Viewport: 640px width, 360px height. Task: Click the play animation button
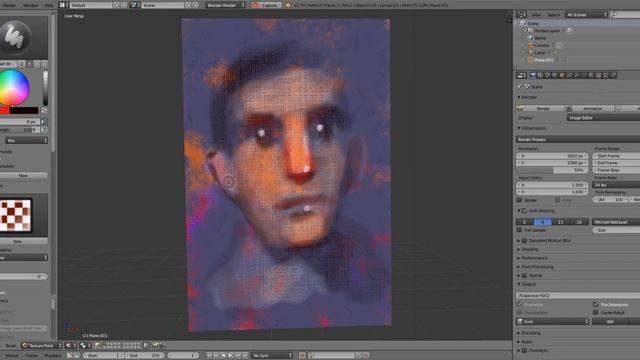(231, 356)
